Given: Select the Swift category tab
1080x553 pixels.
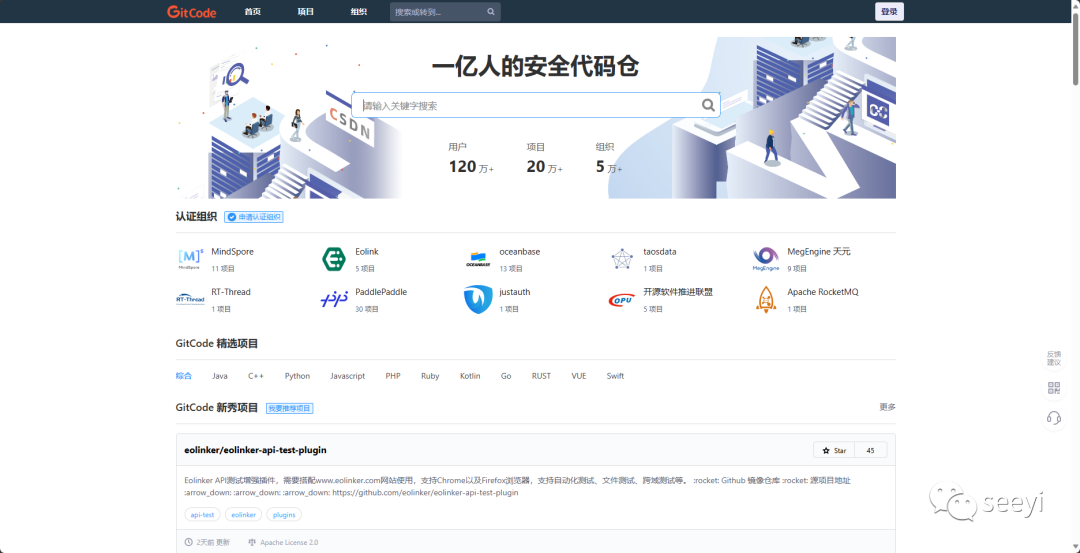Looking at the screenshot, I should tap(616, 376).
